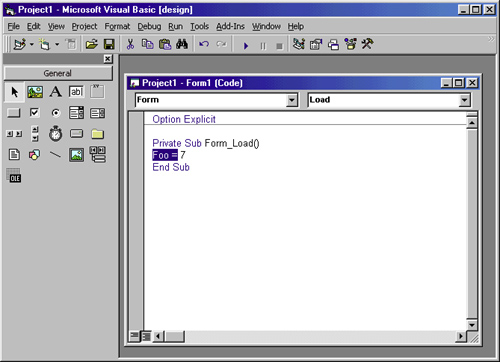Image resolution: width=500 pixels, height=362 pixels.
Task: Open the Debug menu
Action: coord(149,26)
